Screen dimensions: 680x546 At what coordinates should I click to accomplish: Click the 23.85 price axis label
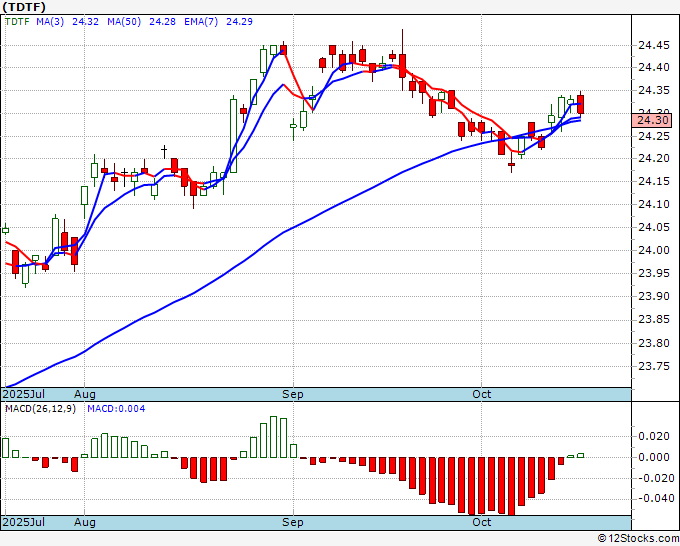pos(654,320)
